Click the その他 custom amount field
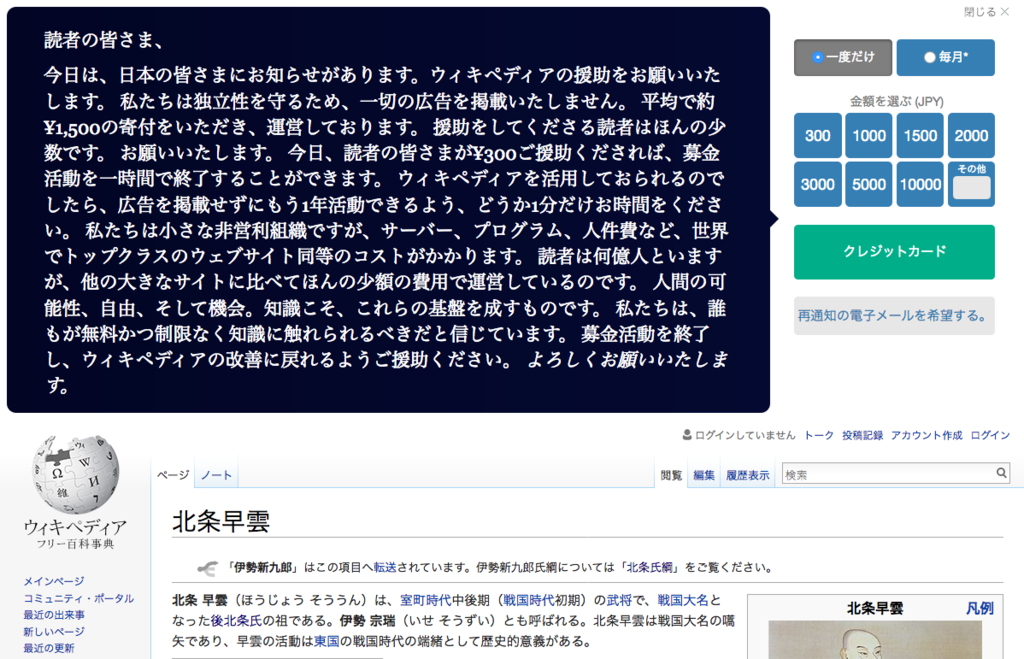This screenshot has width=1024, height=659. 972,188
